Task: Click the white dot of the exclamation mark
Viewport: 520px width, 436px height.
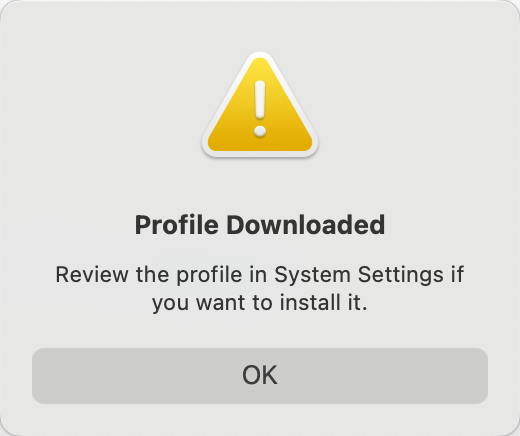Action: pyautogui.click(x=260, y=131)
